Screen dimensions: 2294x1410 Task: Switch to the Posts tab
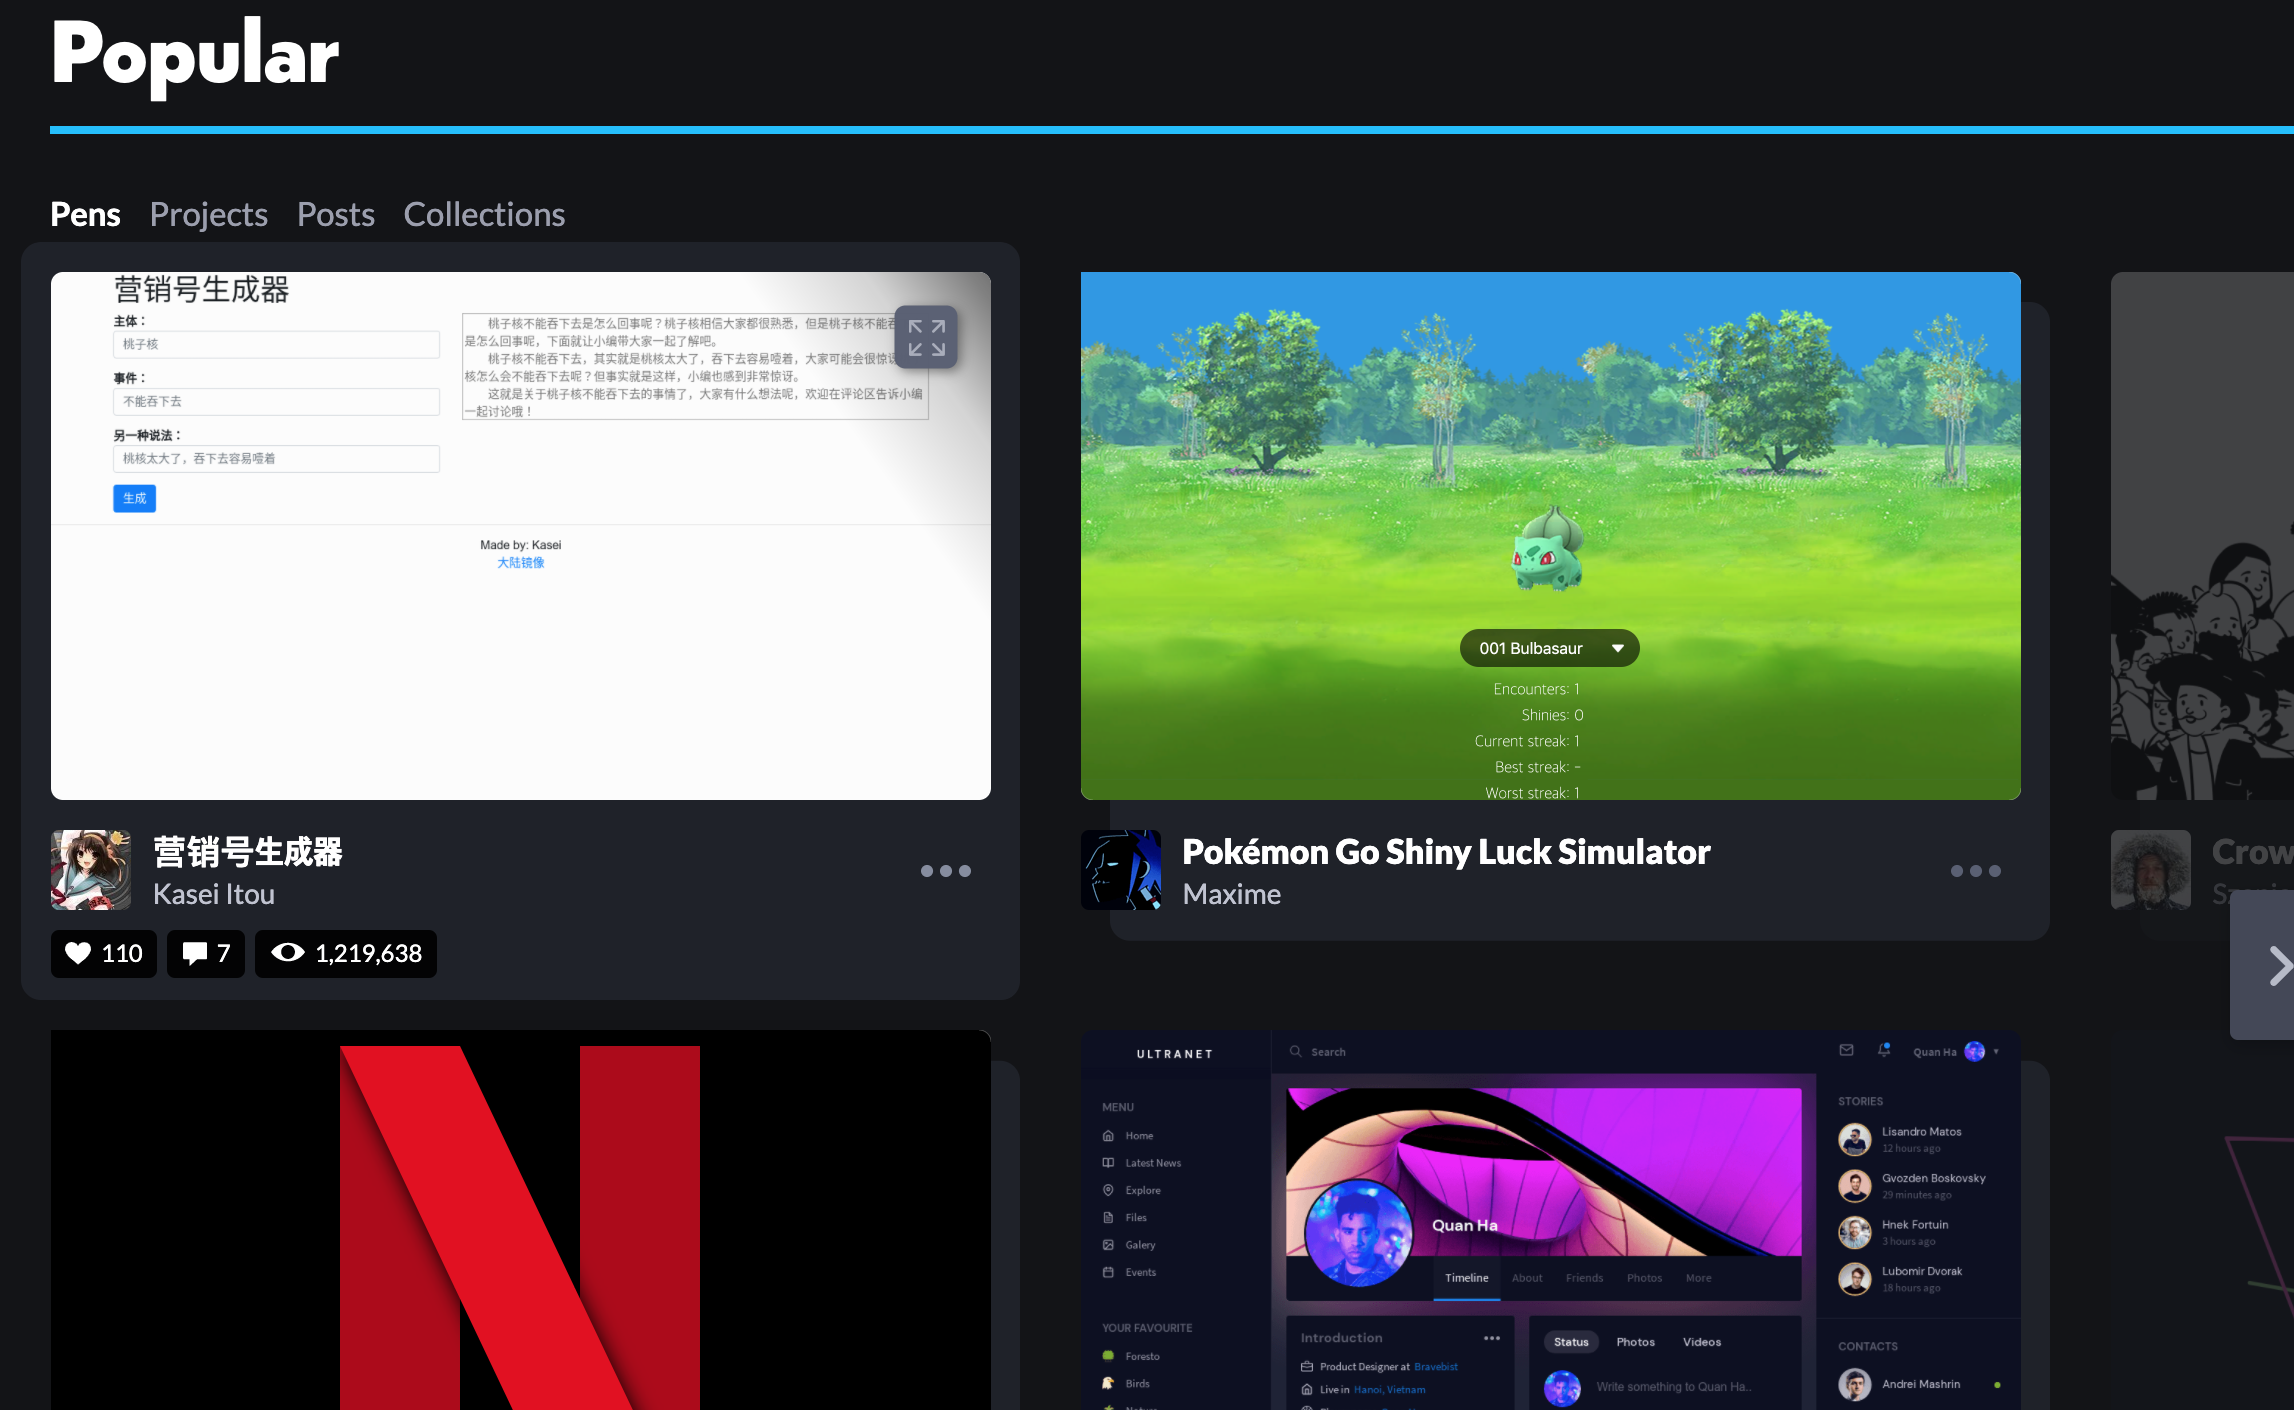[x=335, y=214]
